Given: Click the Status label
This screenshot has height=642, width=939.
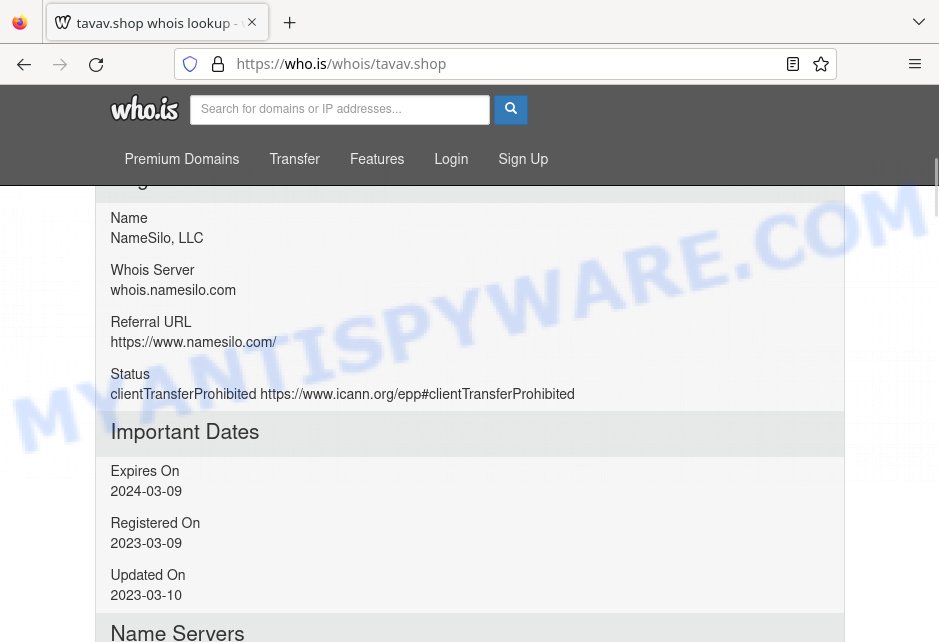Looking at the screenshot, I should (x=130, y=374).
